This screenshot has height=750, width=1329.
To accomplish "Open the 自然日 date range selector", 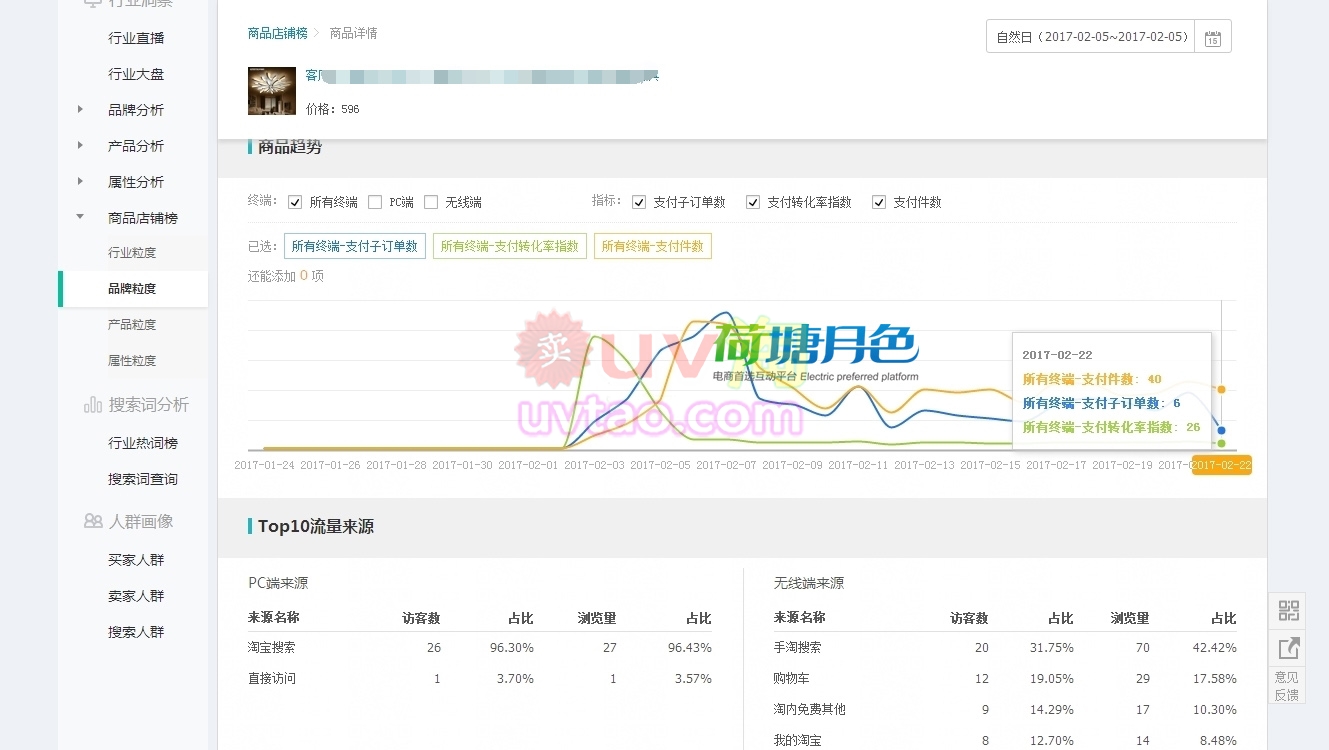I will [1091, 37].
